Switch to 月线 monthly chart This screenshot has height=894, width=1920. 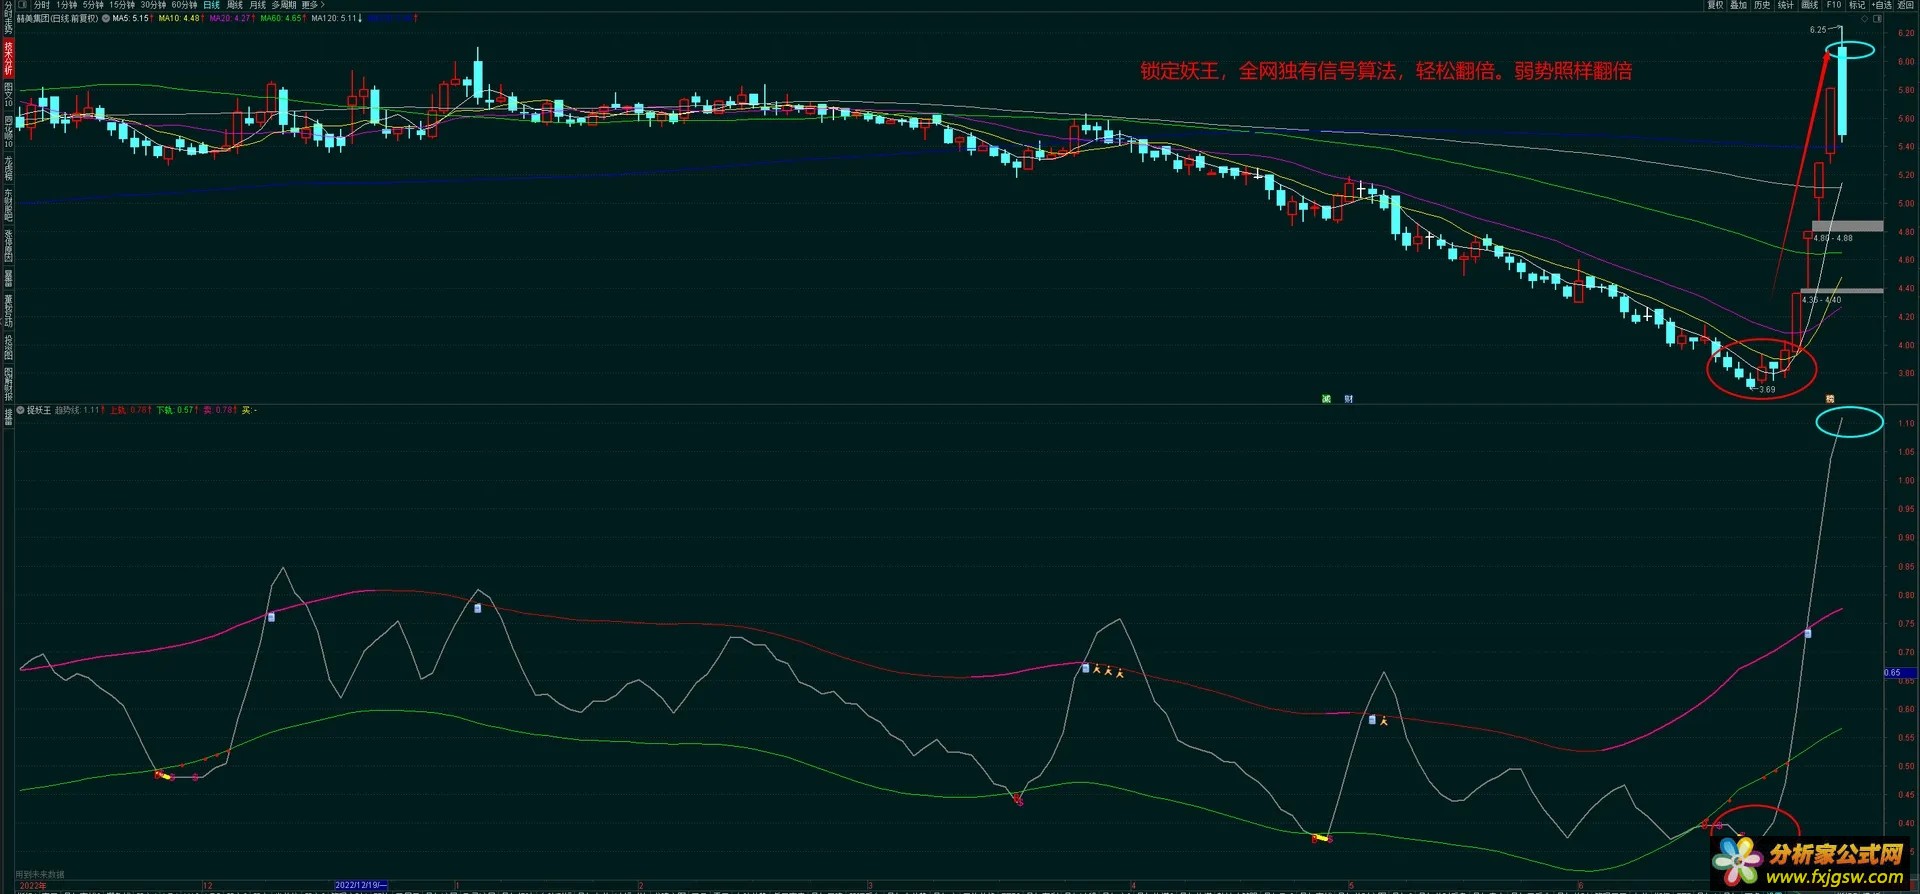click(x=257, y=5)
